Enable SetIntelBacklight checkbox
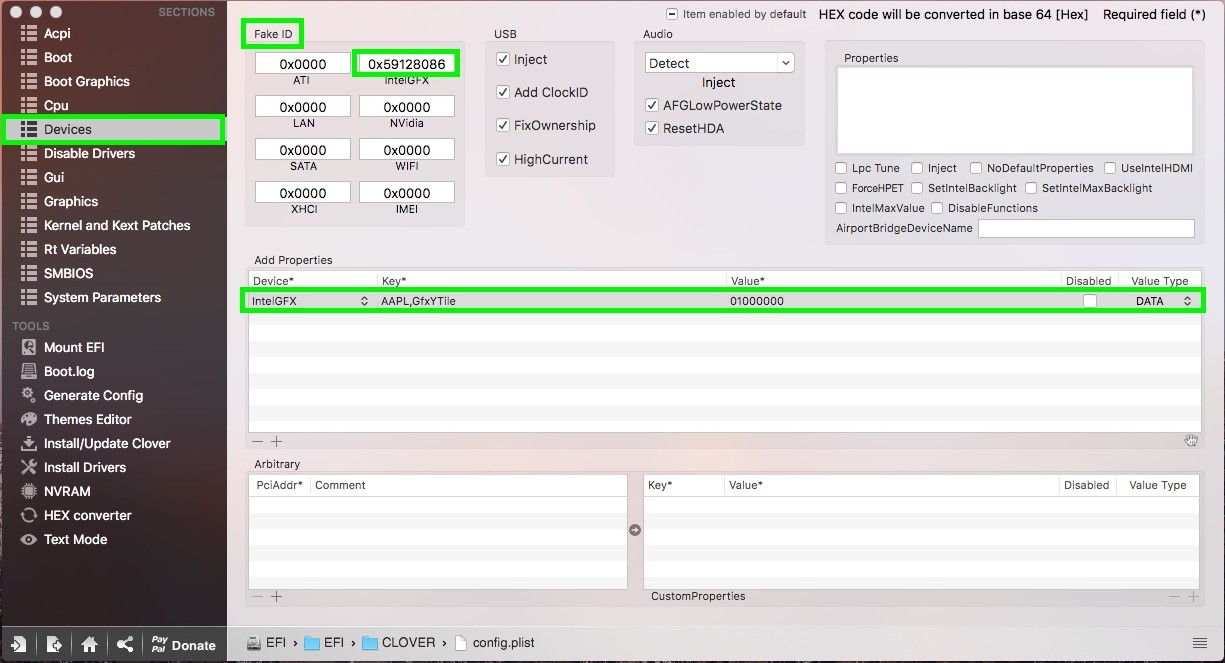Viewport: 1225px width, 663px height. pos(917,188)
